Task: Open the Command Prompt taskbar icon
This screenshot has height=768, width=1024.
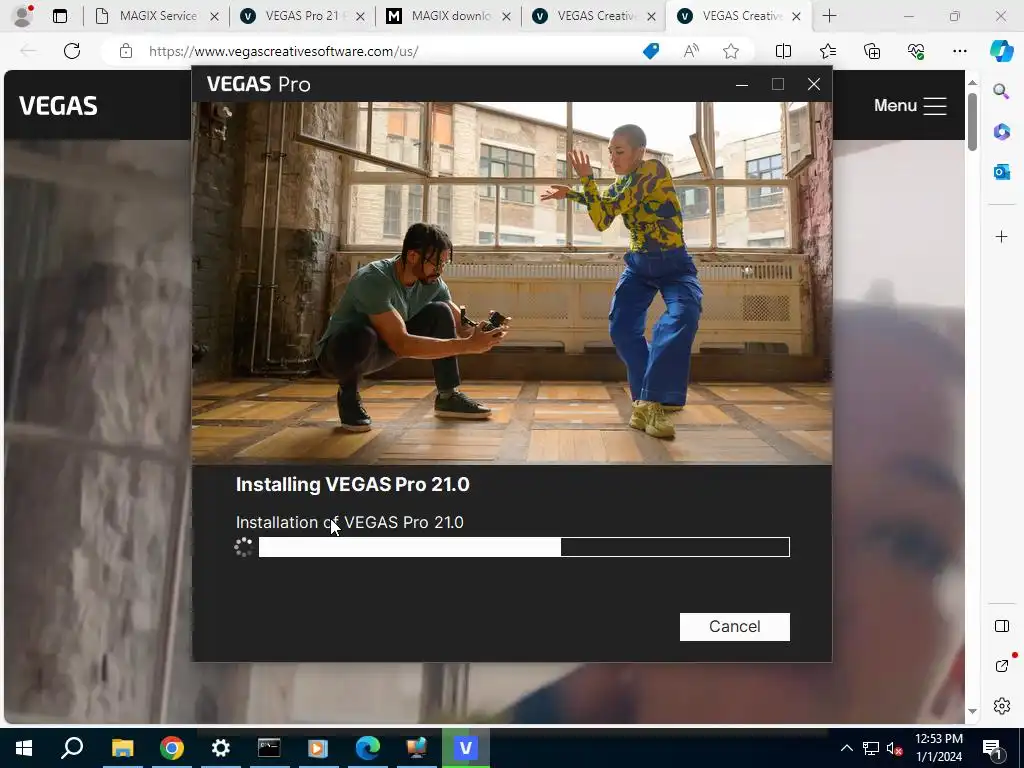Action: tap(269, 748)
